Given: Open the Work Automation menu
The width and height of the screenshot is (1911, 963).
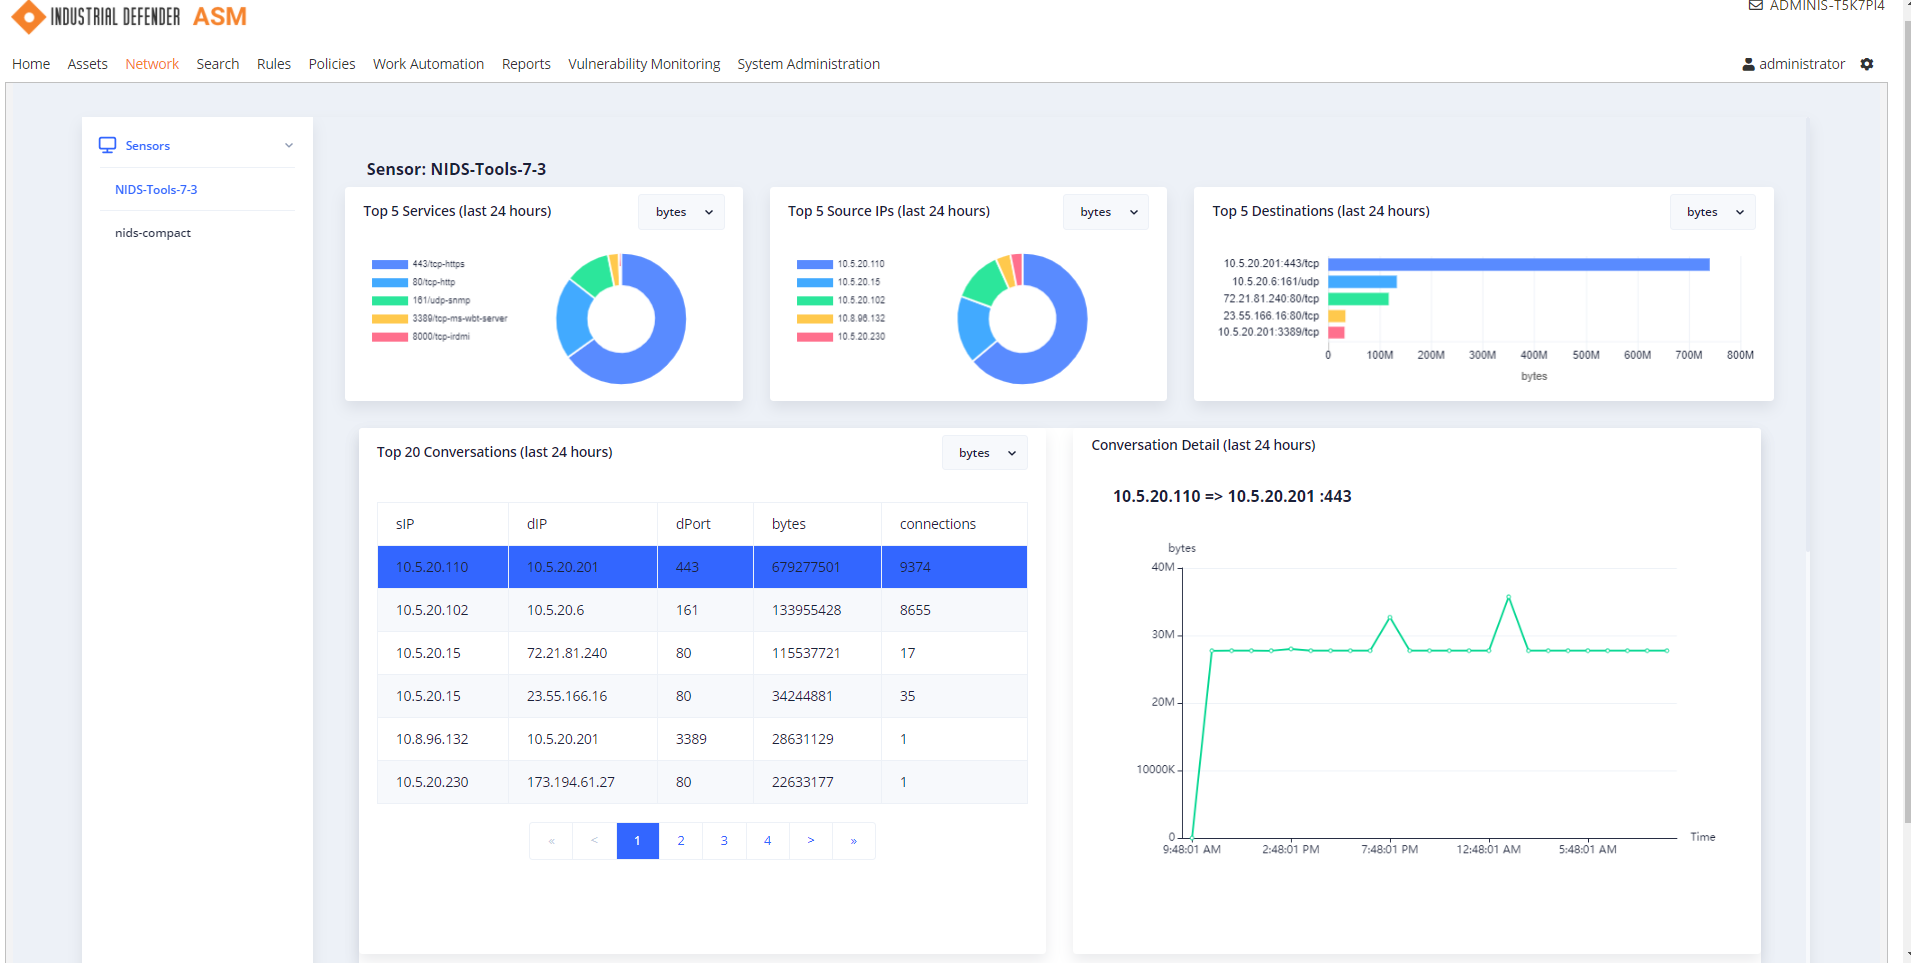Looking at the screenshot, I should (x=429, y=64).
